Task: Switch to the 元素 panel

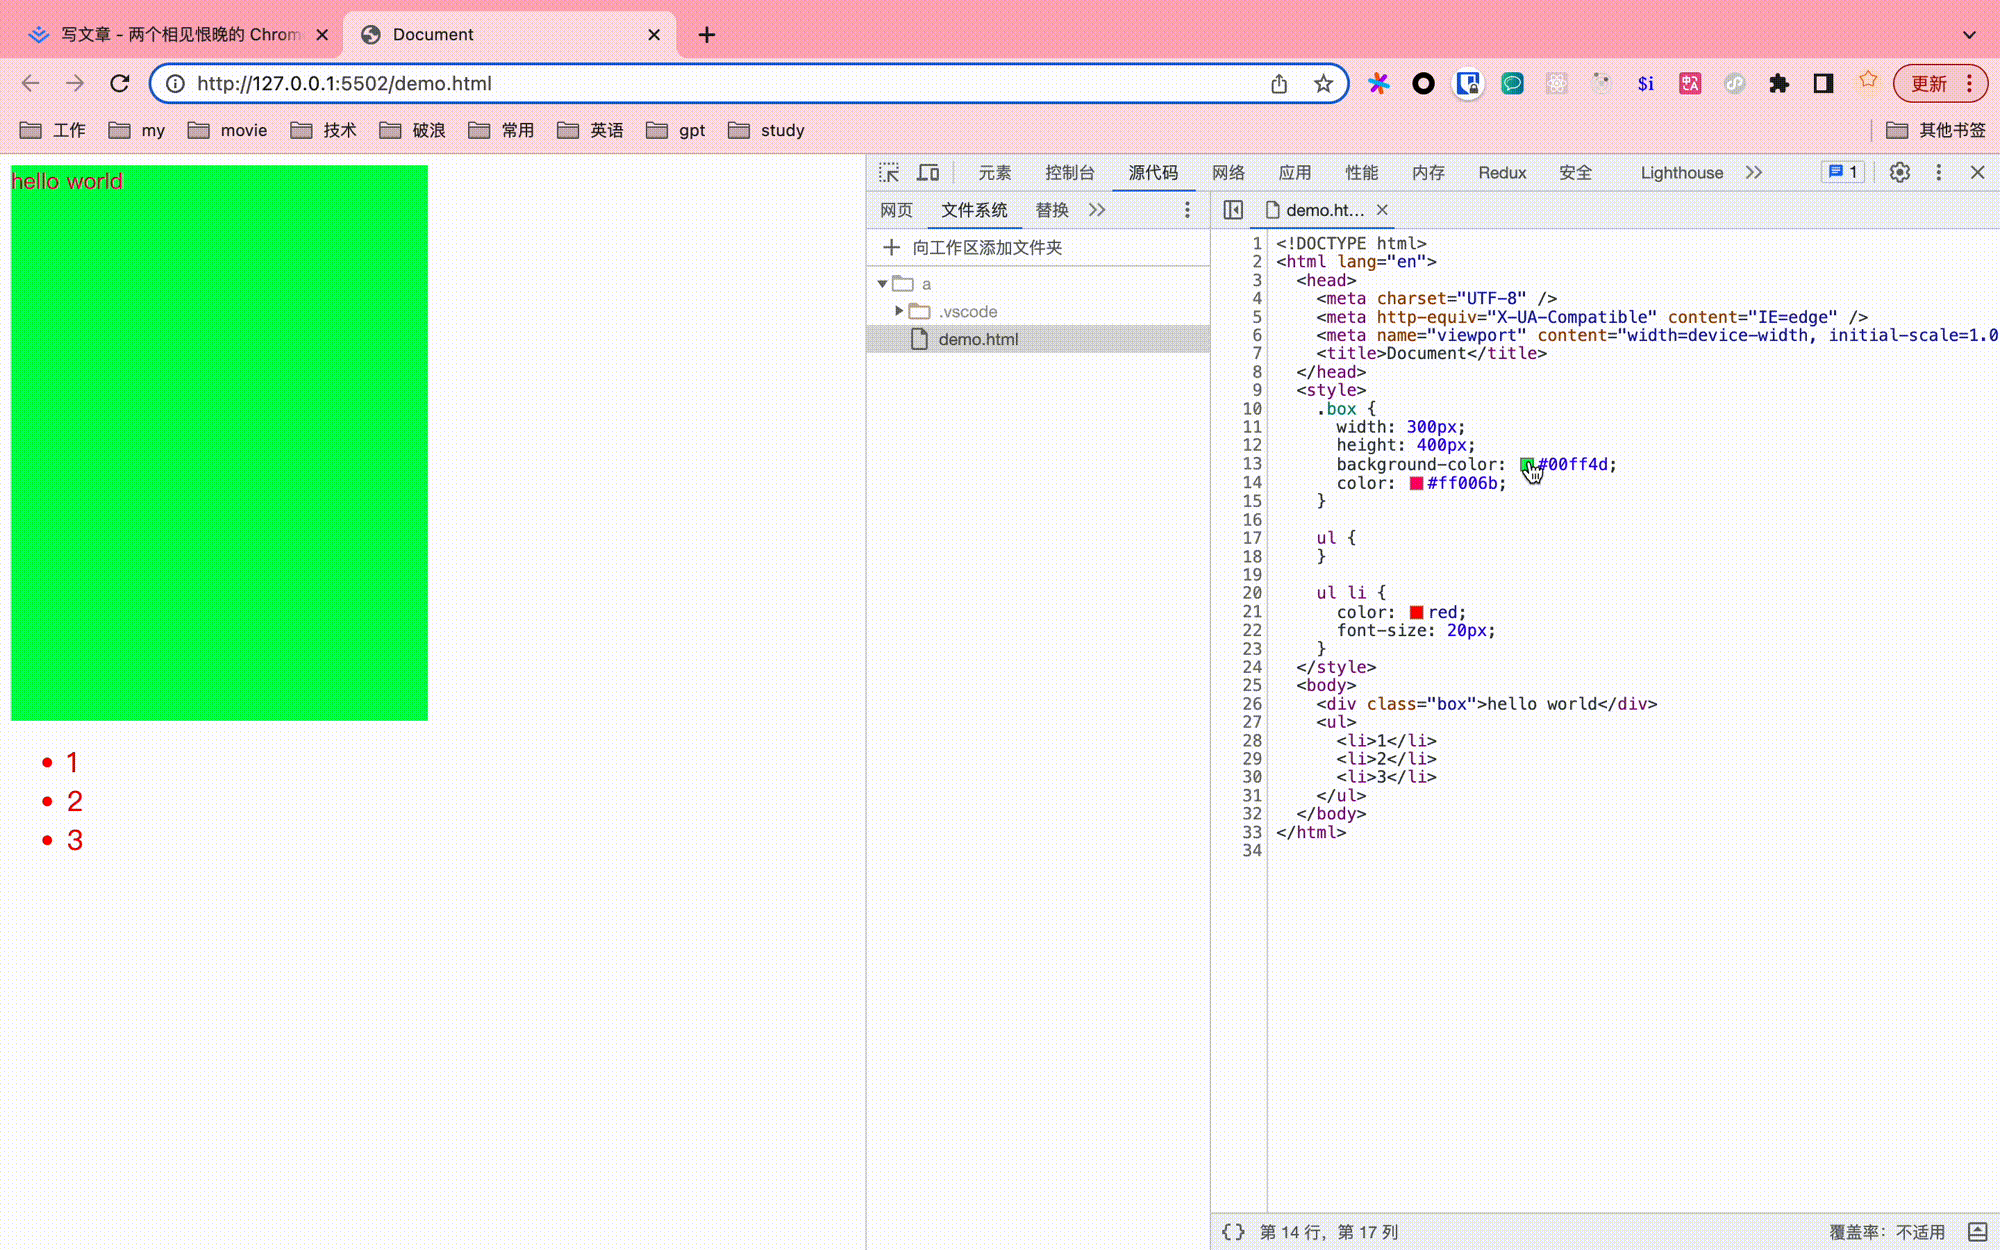Action: click(994, 172)
